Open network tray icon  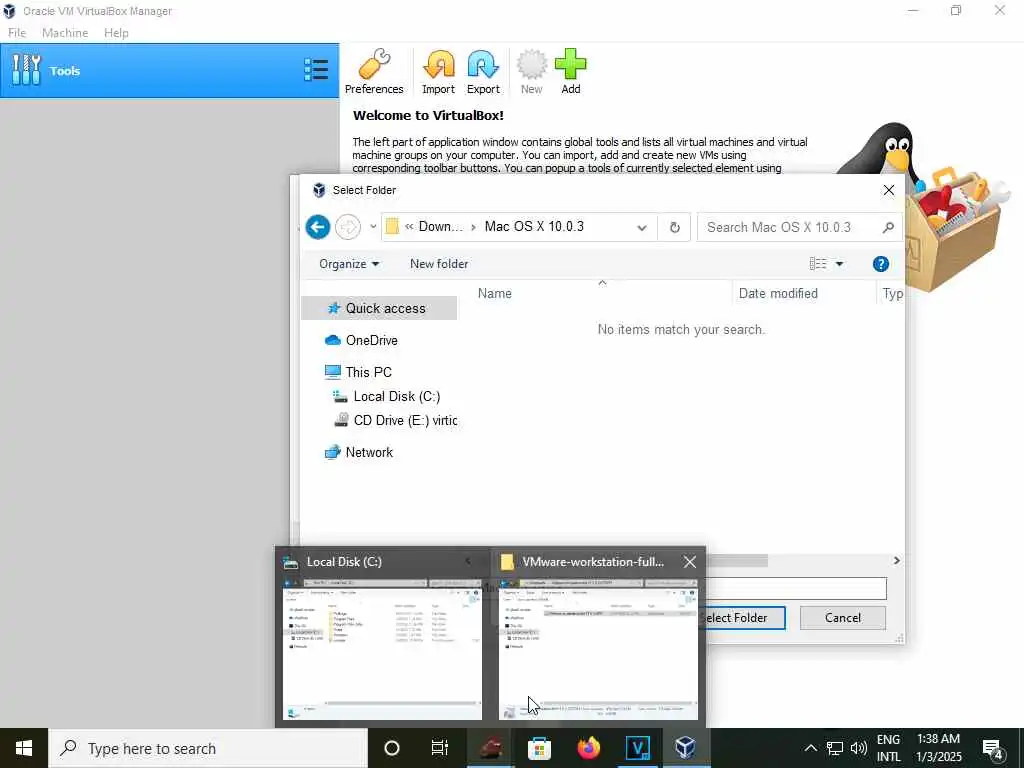click(x=835, y=748)
